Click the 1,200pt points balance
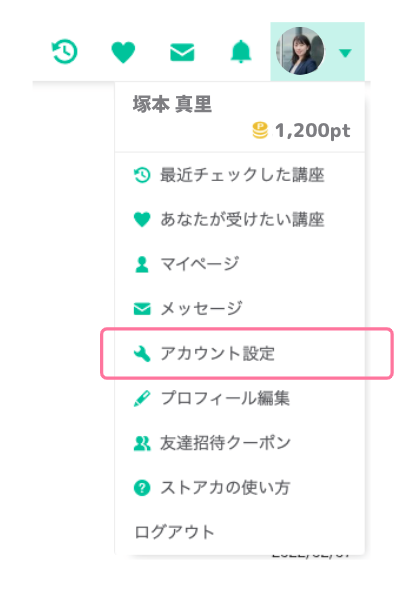The height and width of the screenshot is (589, 412). 312,131
